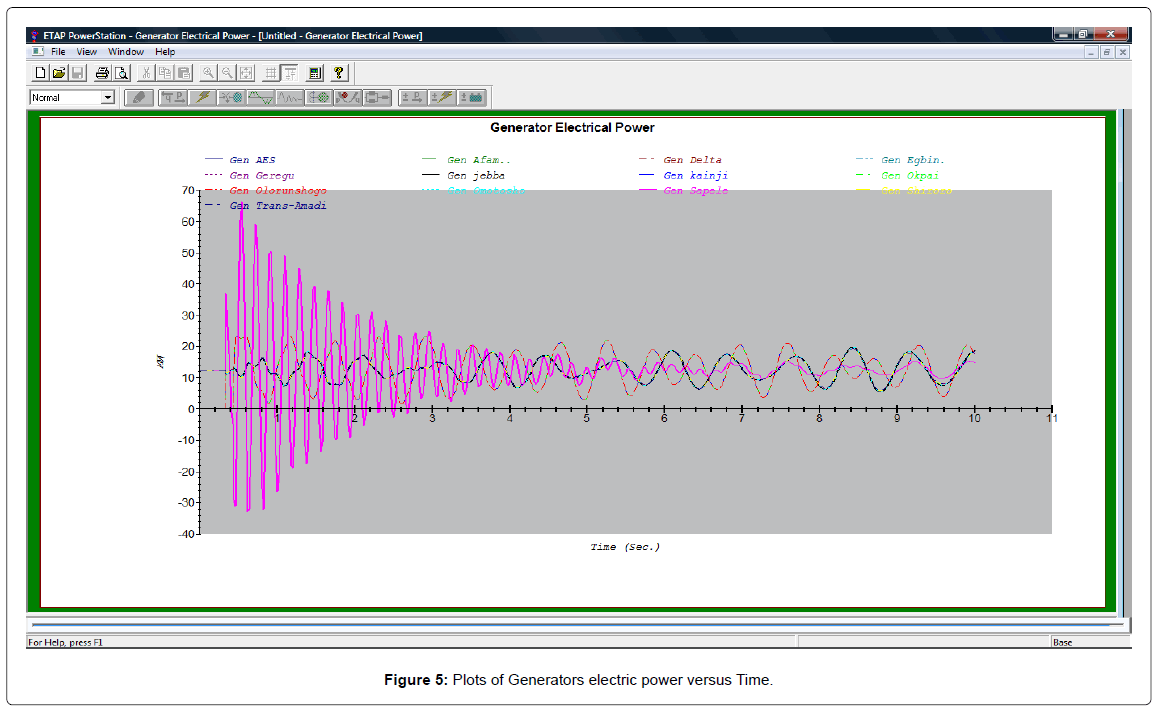1157x711 pixels.
Task: Click the yellow question mark Help icon
Action: (x=339, y=72)
